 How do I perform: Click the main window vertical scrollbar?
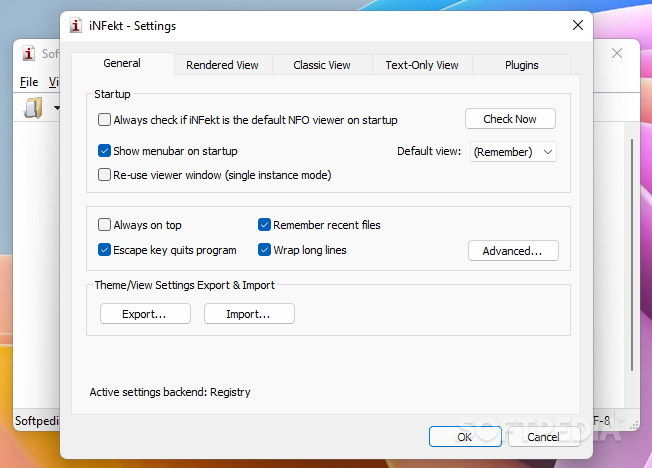(632, 255)
